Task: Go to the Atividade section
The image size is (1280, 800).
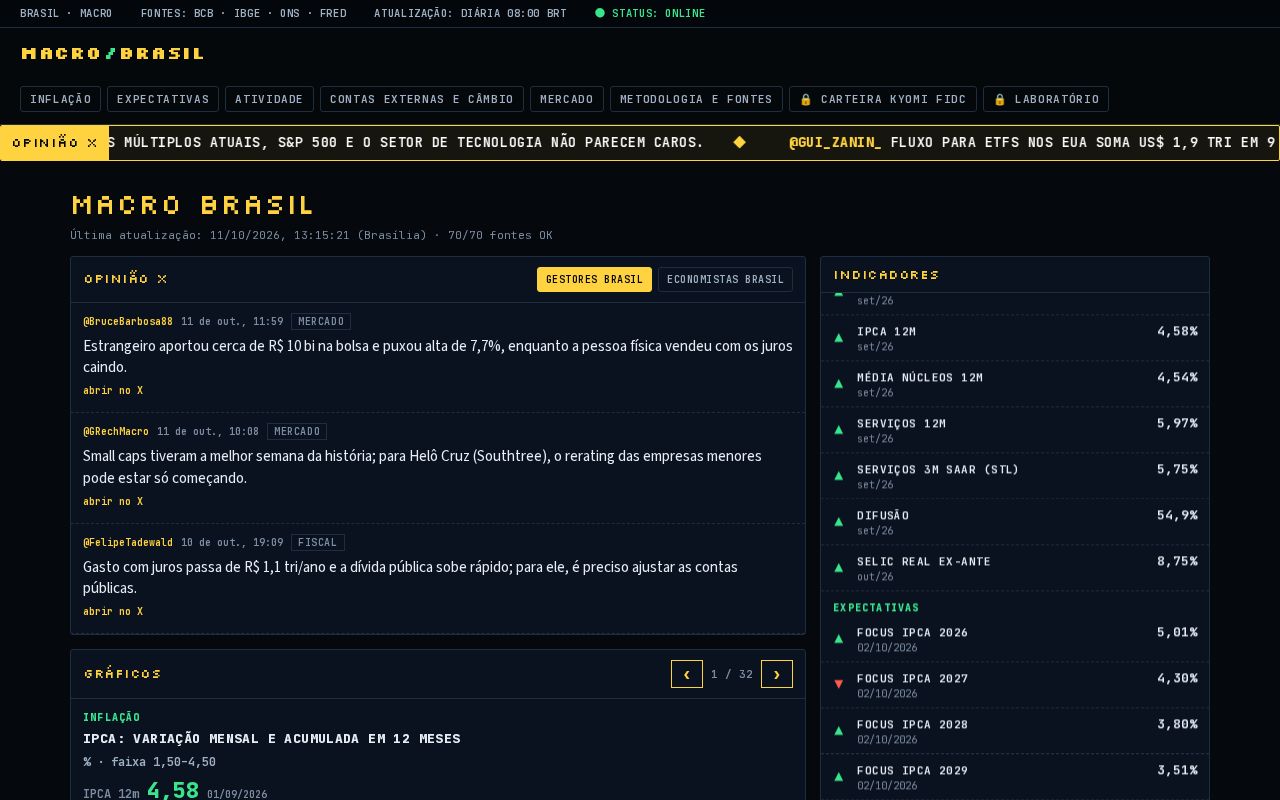Action: 269,99
